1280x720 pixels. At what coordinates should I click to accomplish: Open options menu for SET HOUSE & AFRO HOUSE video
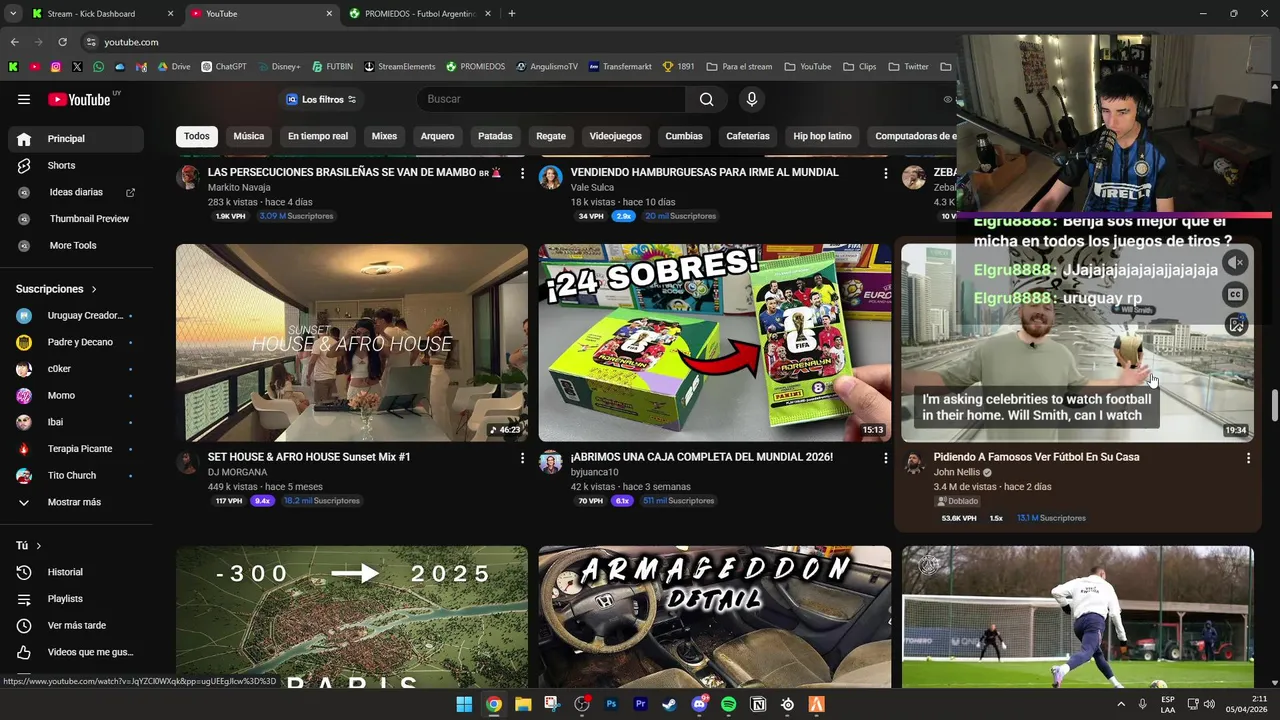click(522, 458)
